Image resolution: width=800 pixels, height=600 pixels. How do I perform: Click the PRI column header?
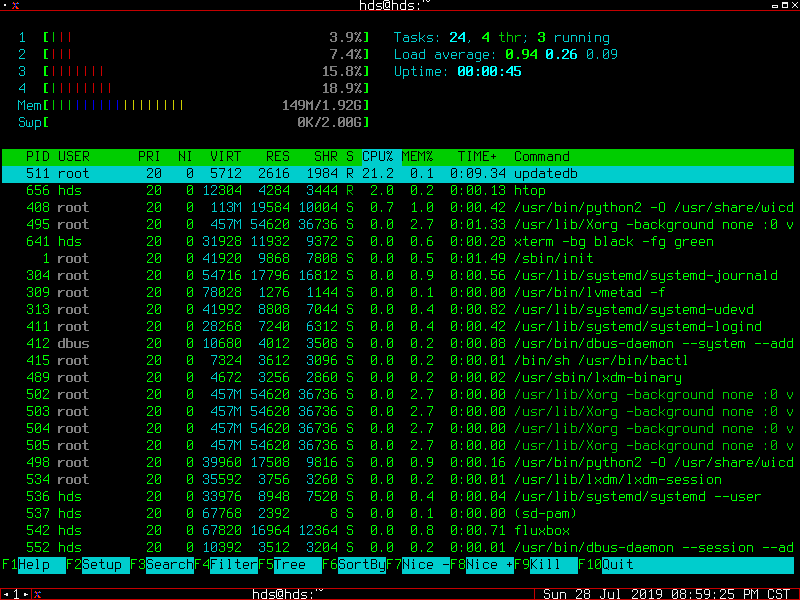[149, 157]
